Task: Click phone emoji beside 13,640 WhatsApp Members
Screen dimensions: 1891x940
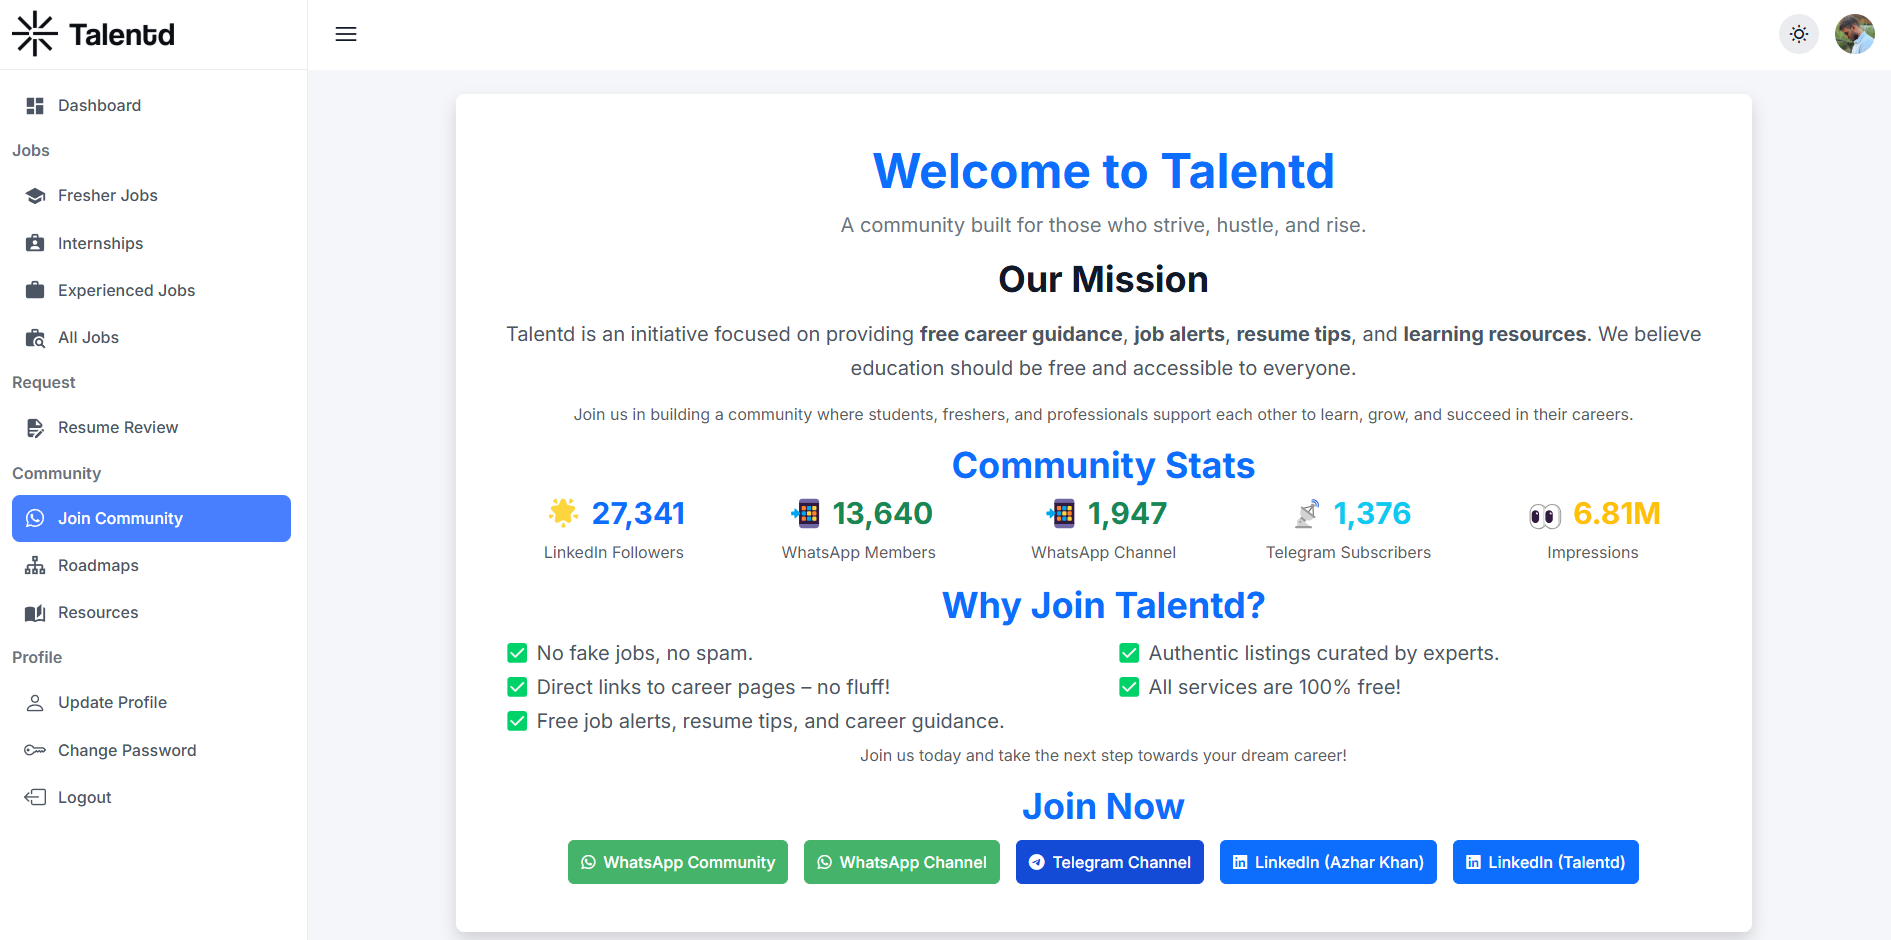Action: coord(806,513)
